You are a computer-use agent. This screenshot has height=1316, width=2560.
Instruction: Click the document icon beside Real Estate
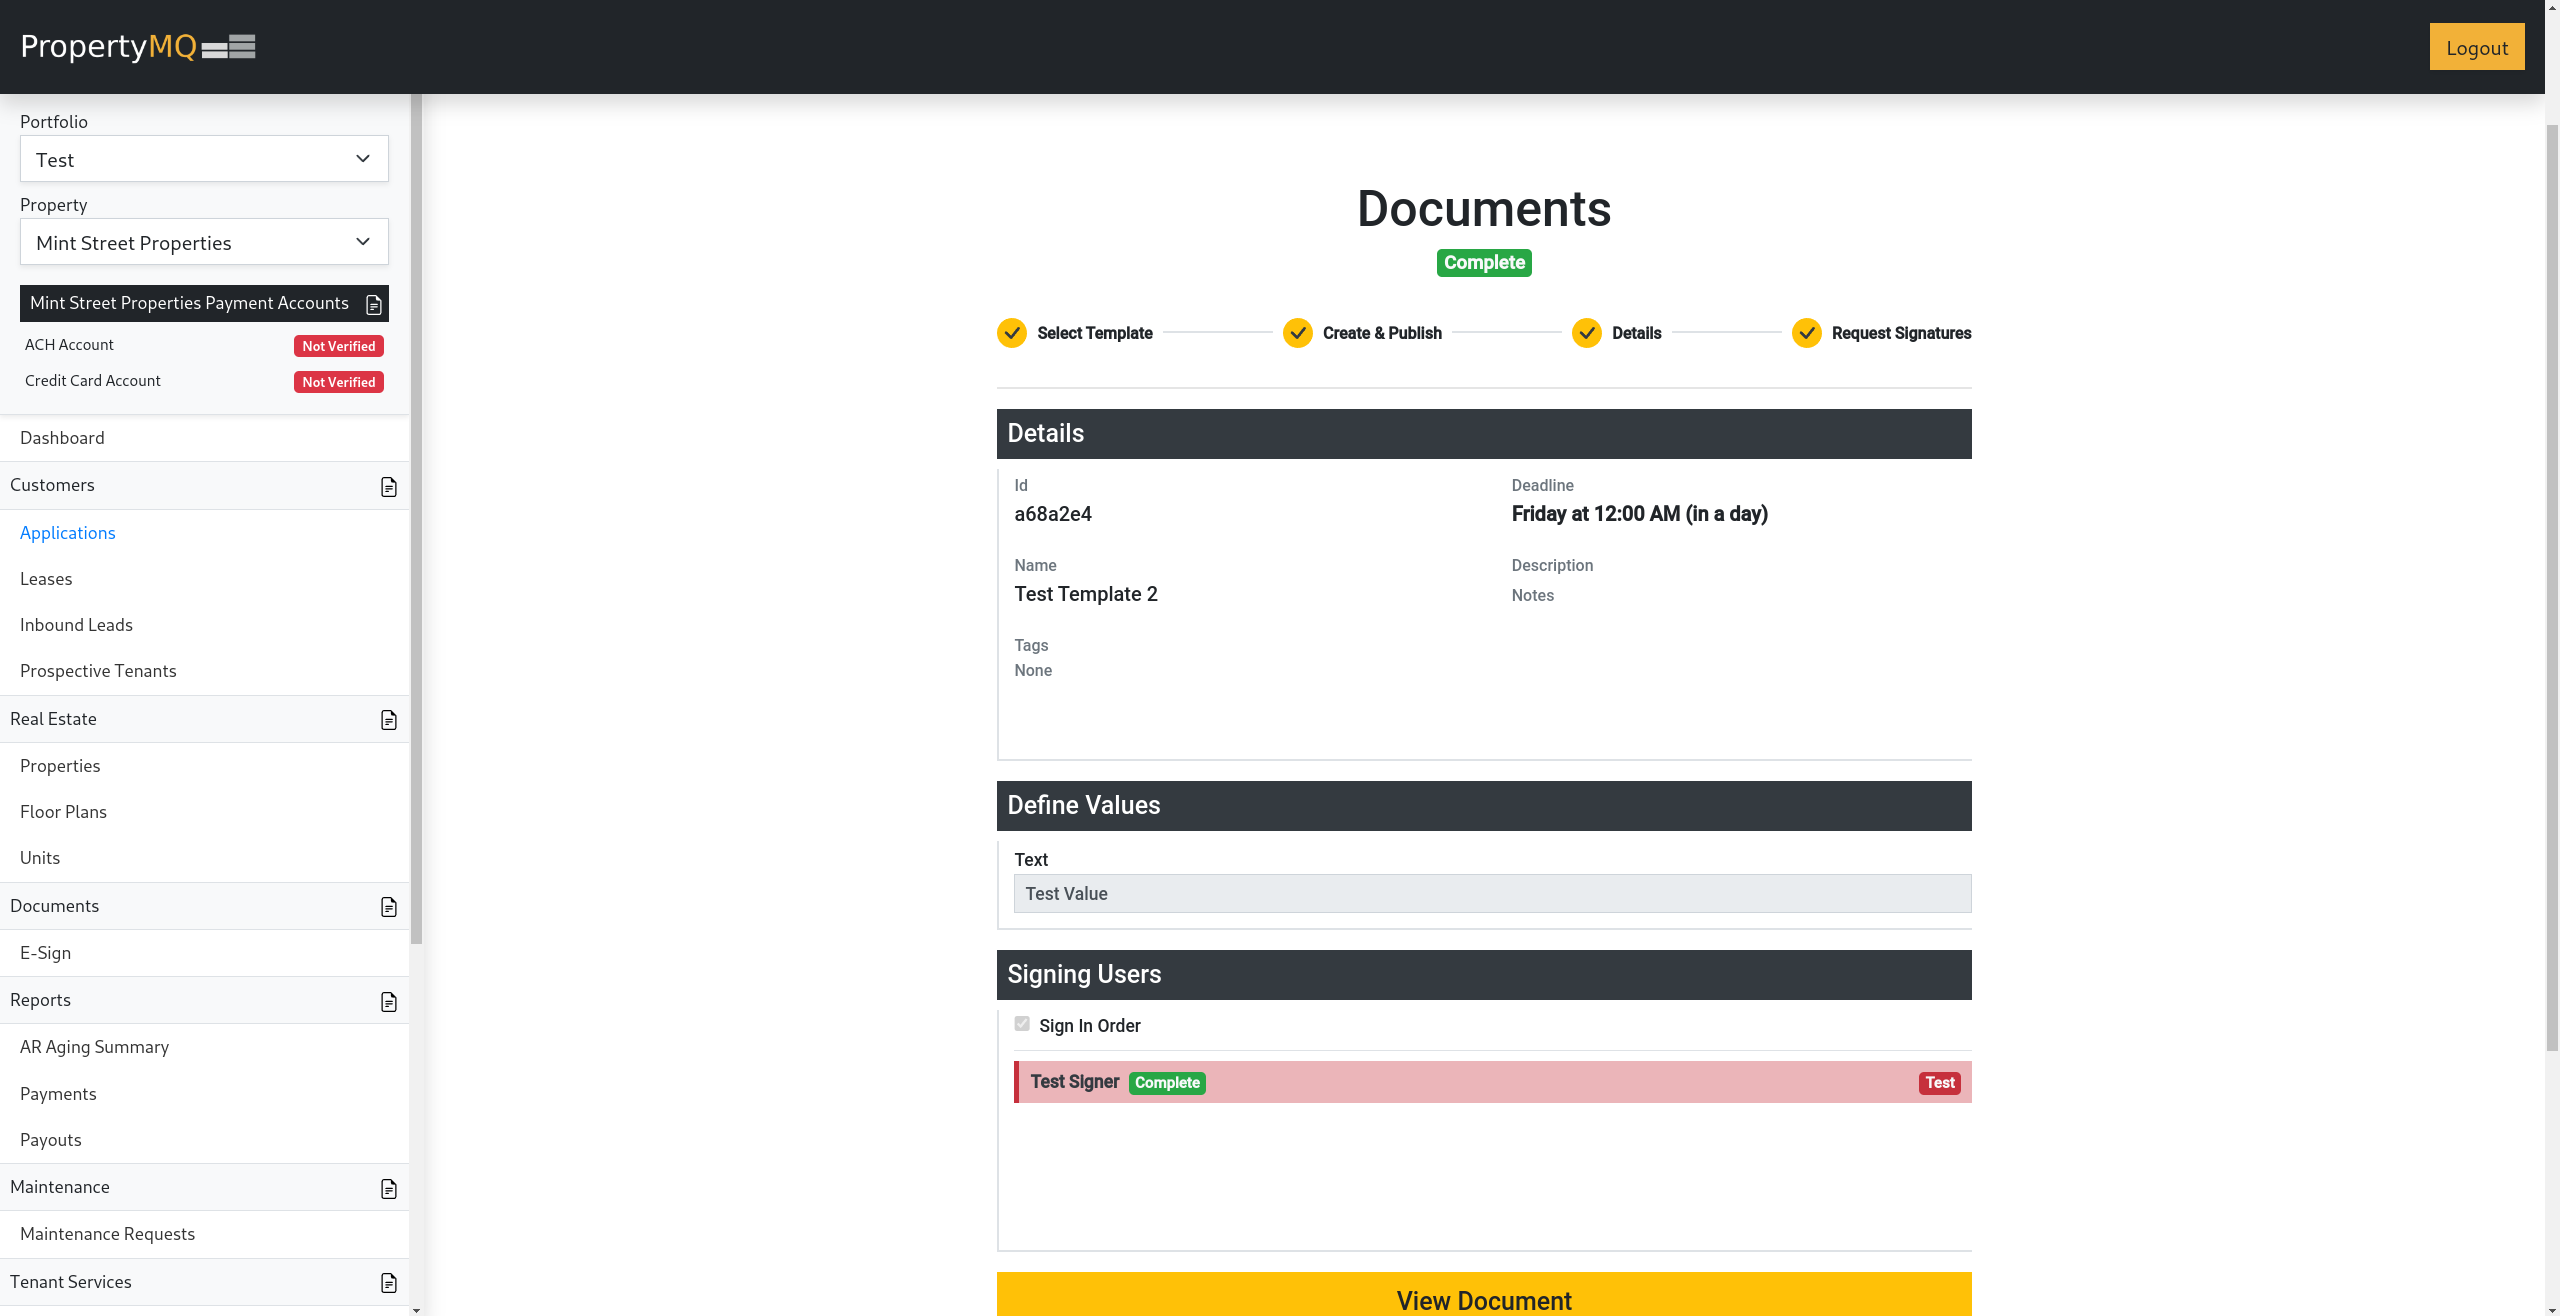tap(388, 720)
